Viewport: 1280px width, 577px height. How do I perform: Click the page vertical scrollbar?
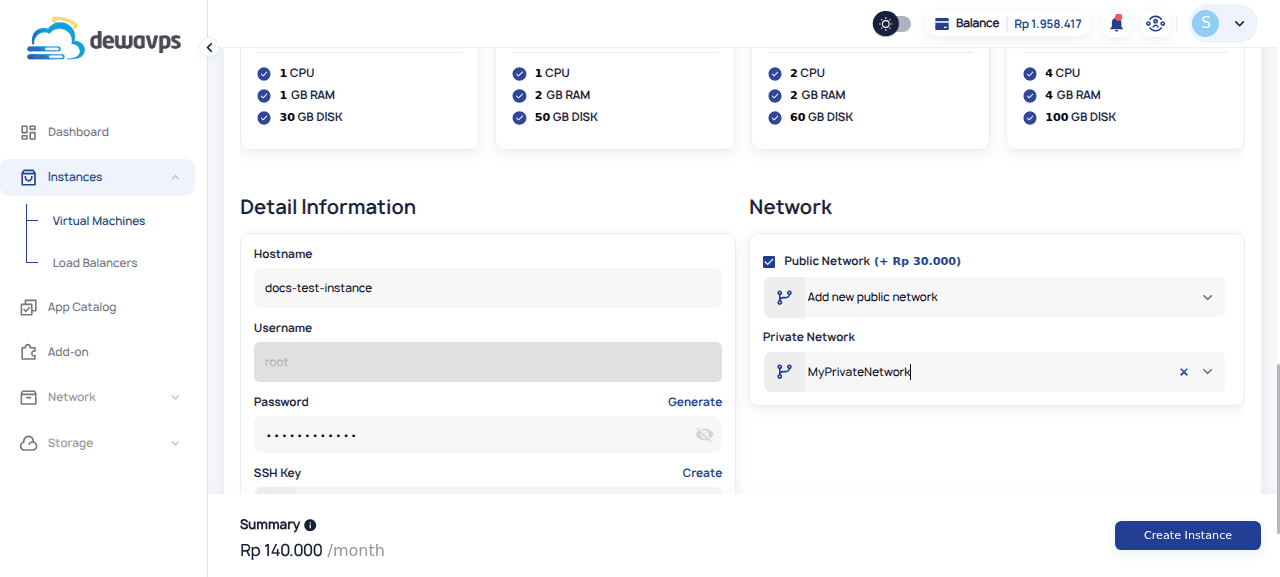tap(1276, 450)
